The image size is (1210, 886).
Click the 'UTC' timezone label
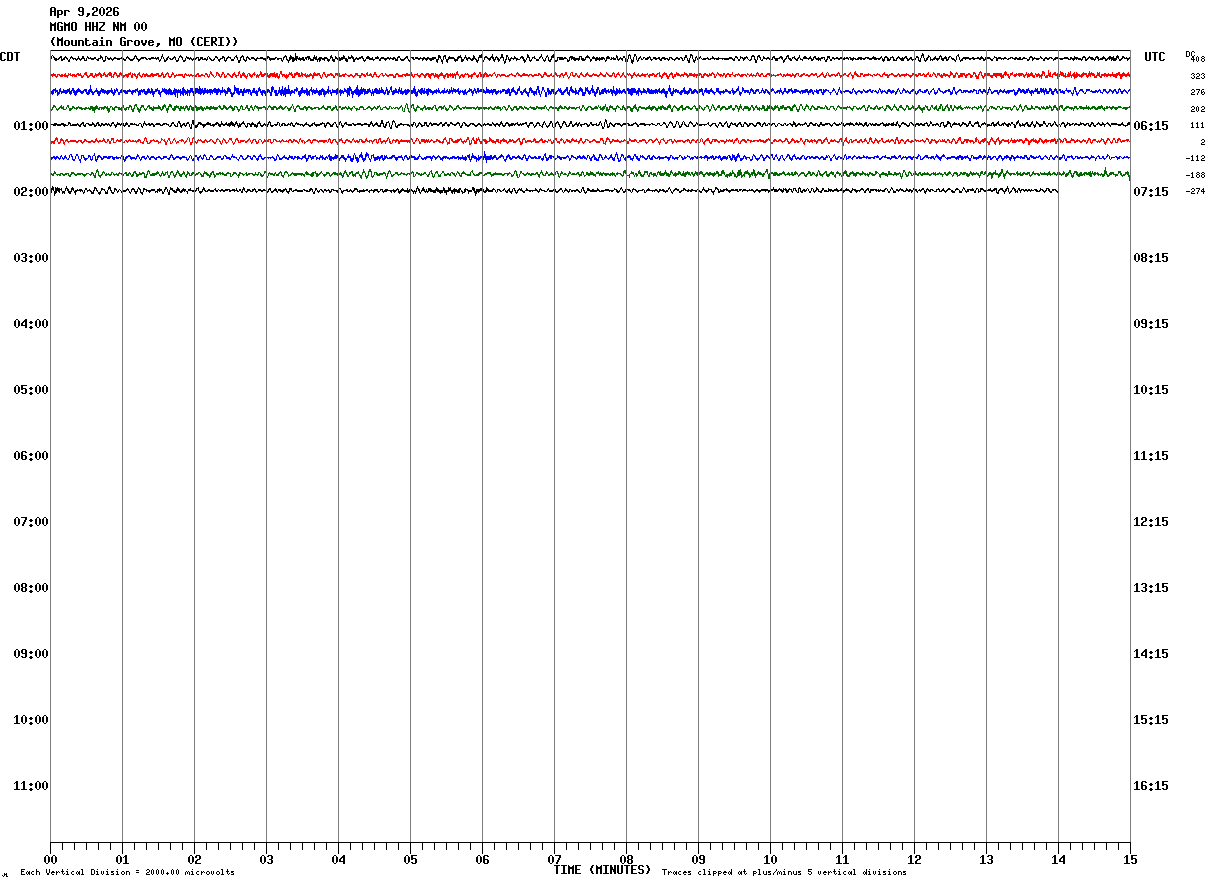pos(1155,57)
